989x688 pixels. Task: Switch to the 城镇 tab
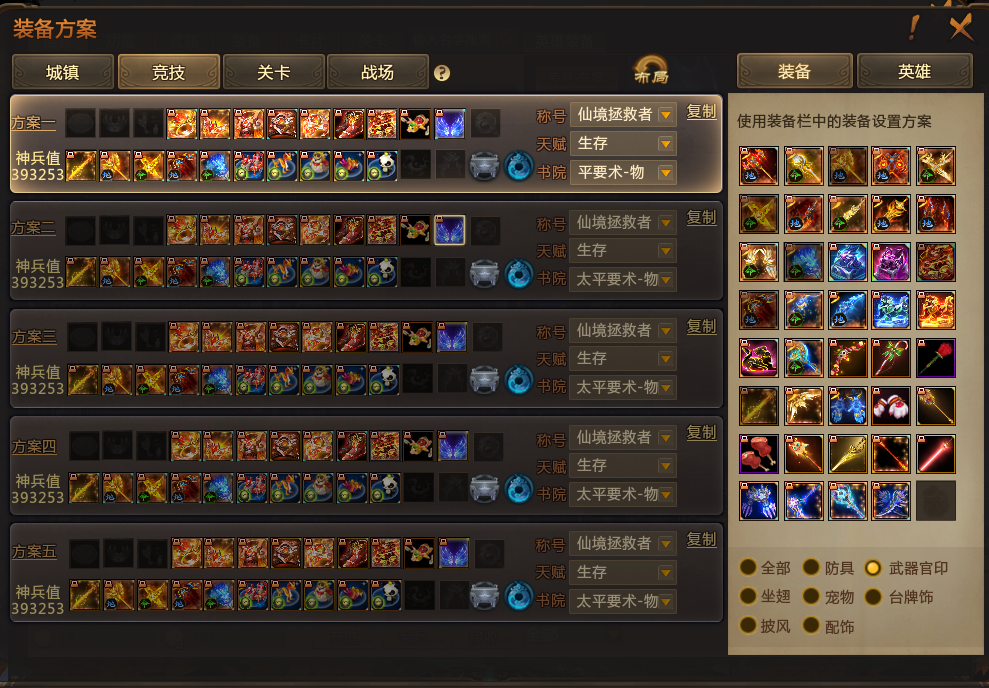62,72
